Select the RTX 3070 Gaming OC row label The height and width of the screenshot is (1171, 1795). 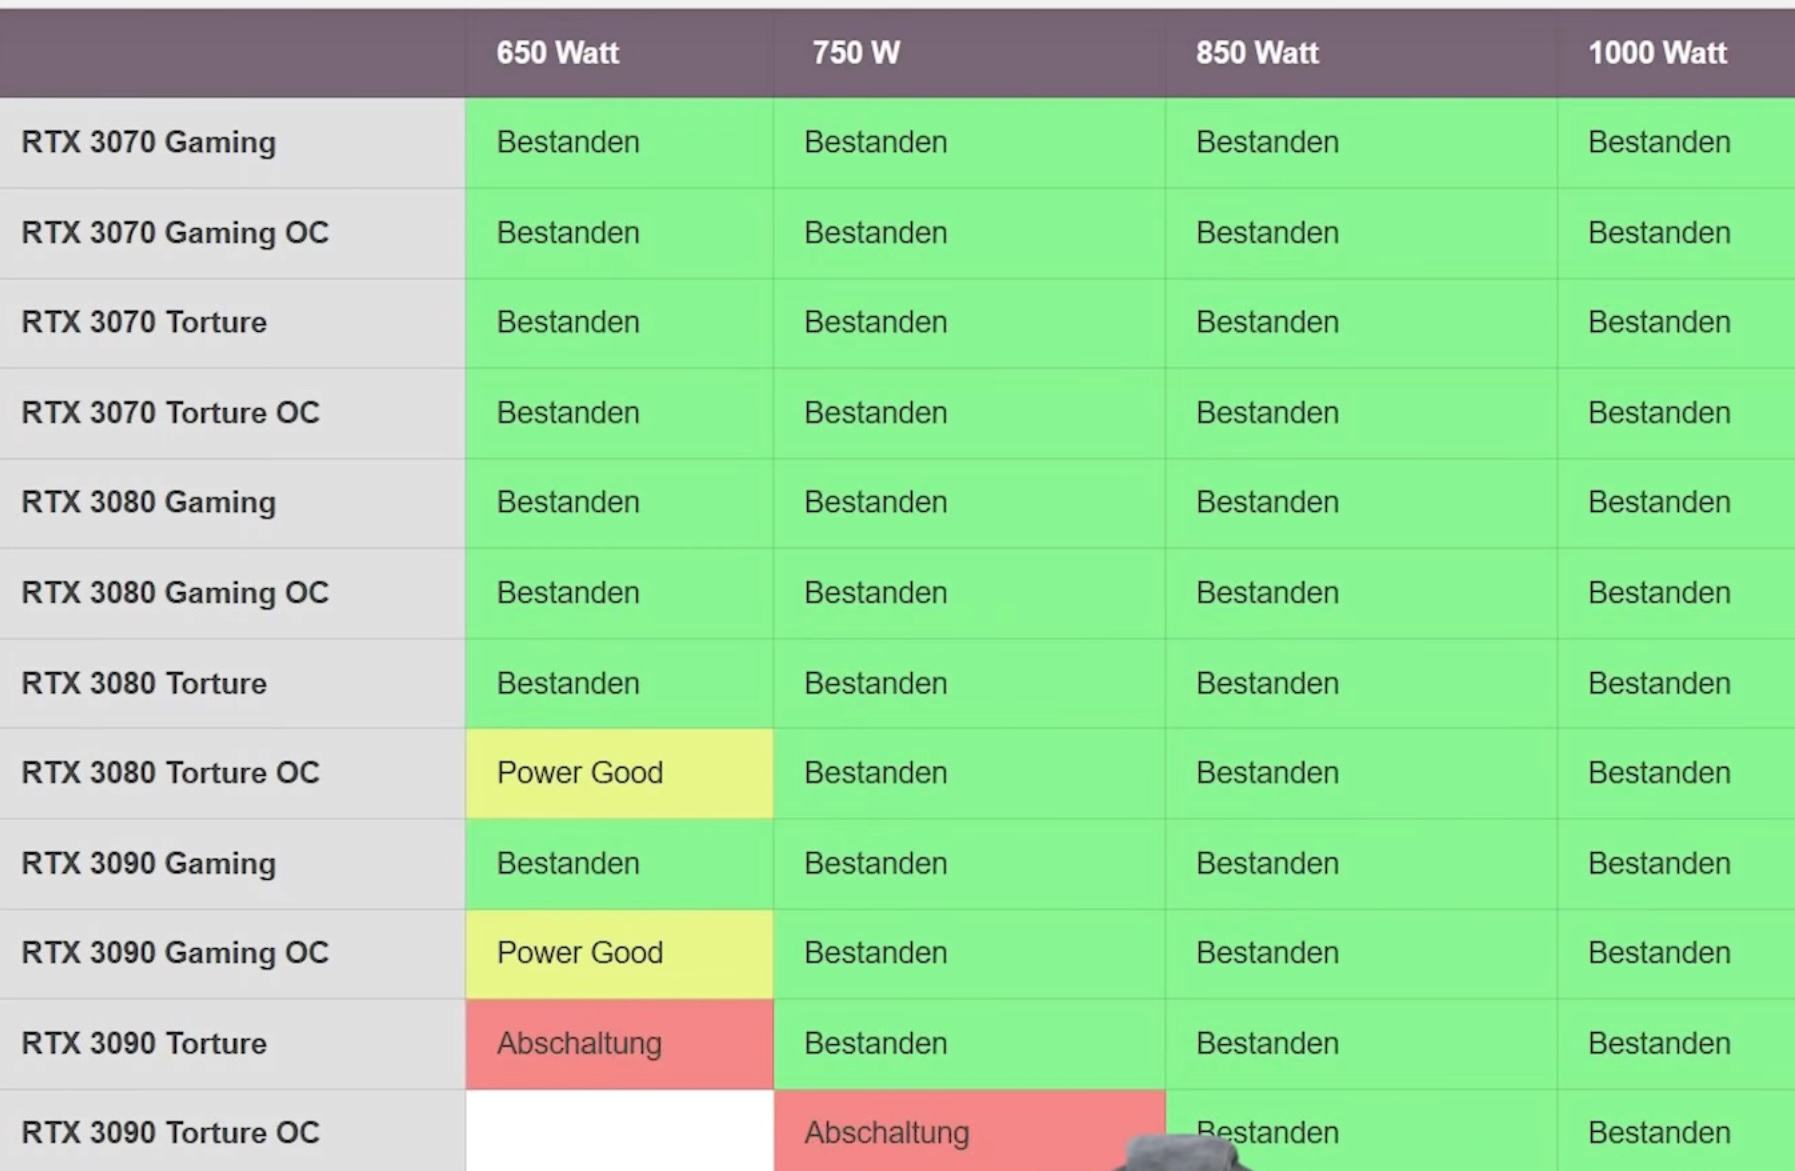point(175,232)
